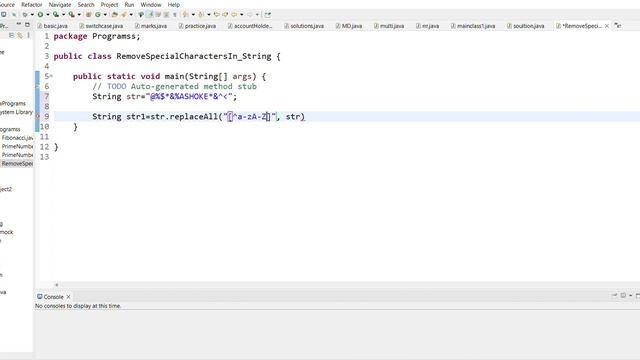Open the Next Annotation dropdown arrow
This screenshot has height=360, width=640.
pos(193,15)
